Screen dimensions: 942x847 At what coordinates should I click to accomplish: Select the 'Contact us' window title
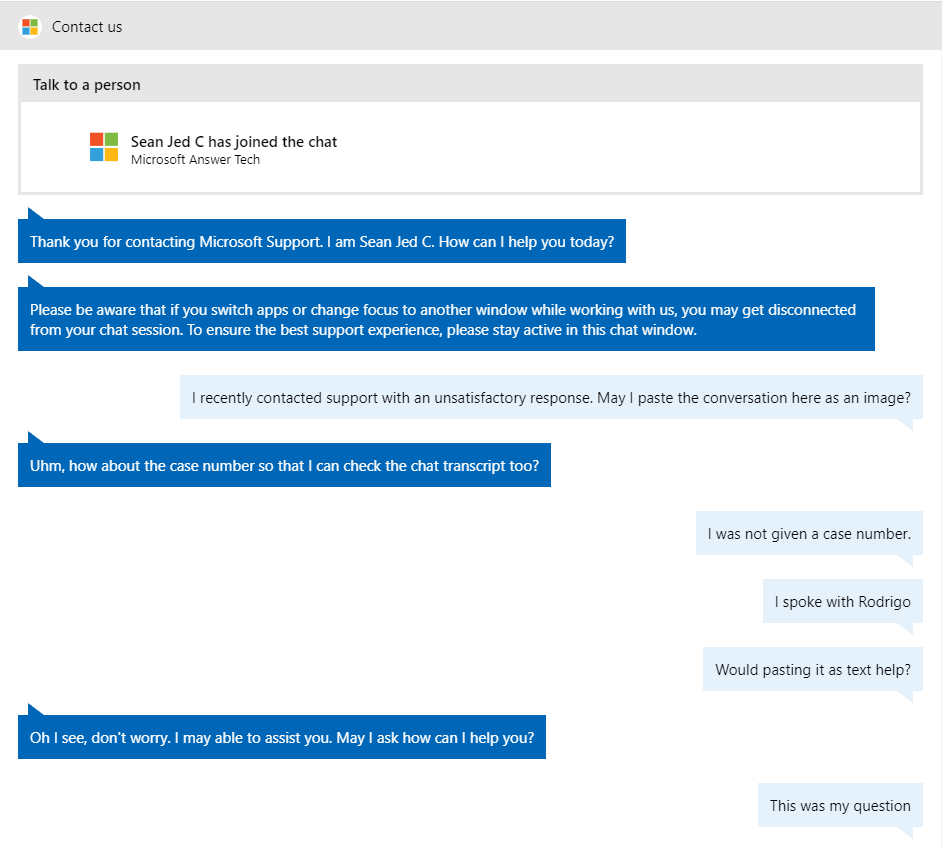pyautogui.click(x=87, y=27)
